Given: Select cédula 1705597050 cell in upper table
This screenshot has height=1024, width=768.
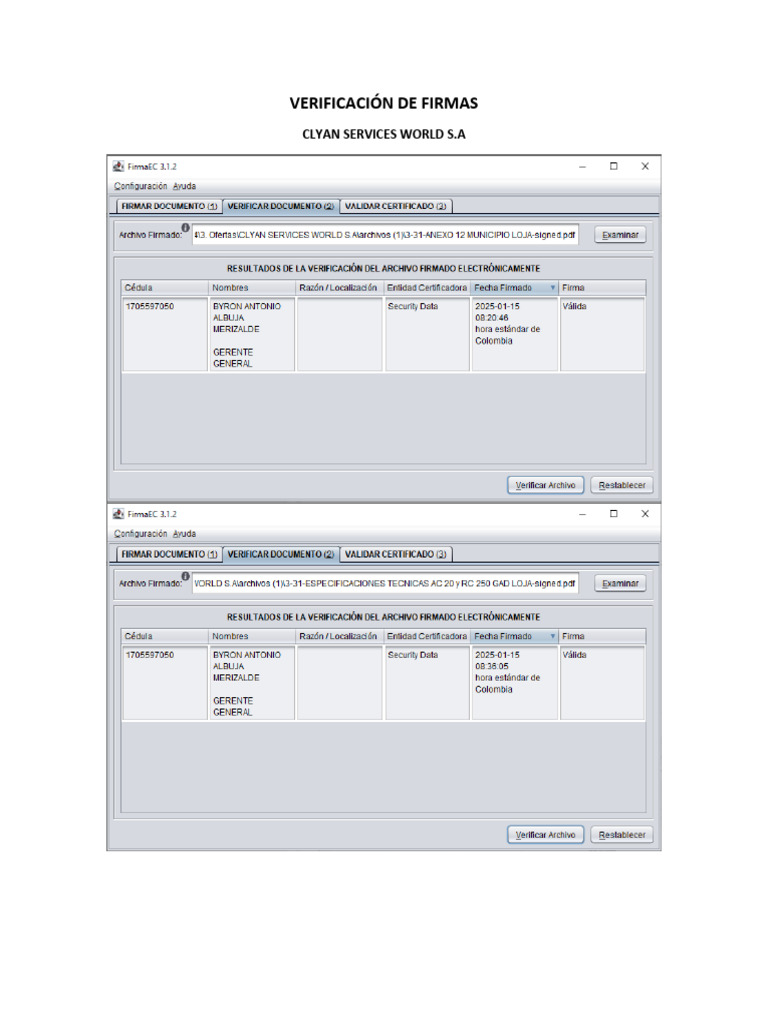Looking at the screenshot, I should tap(165, 334).
